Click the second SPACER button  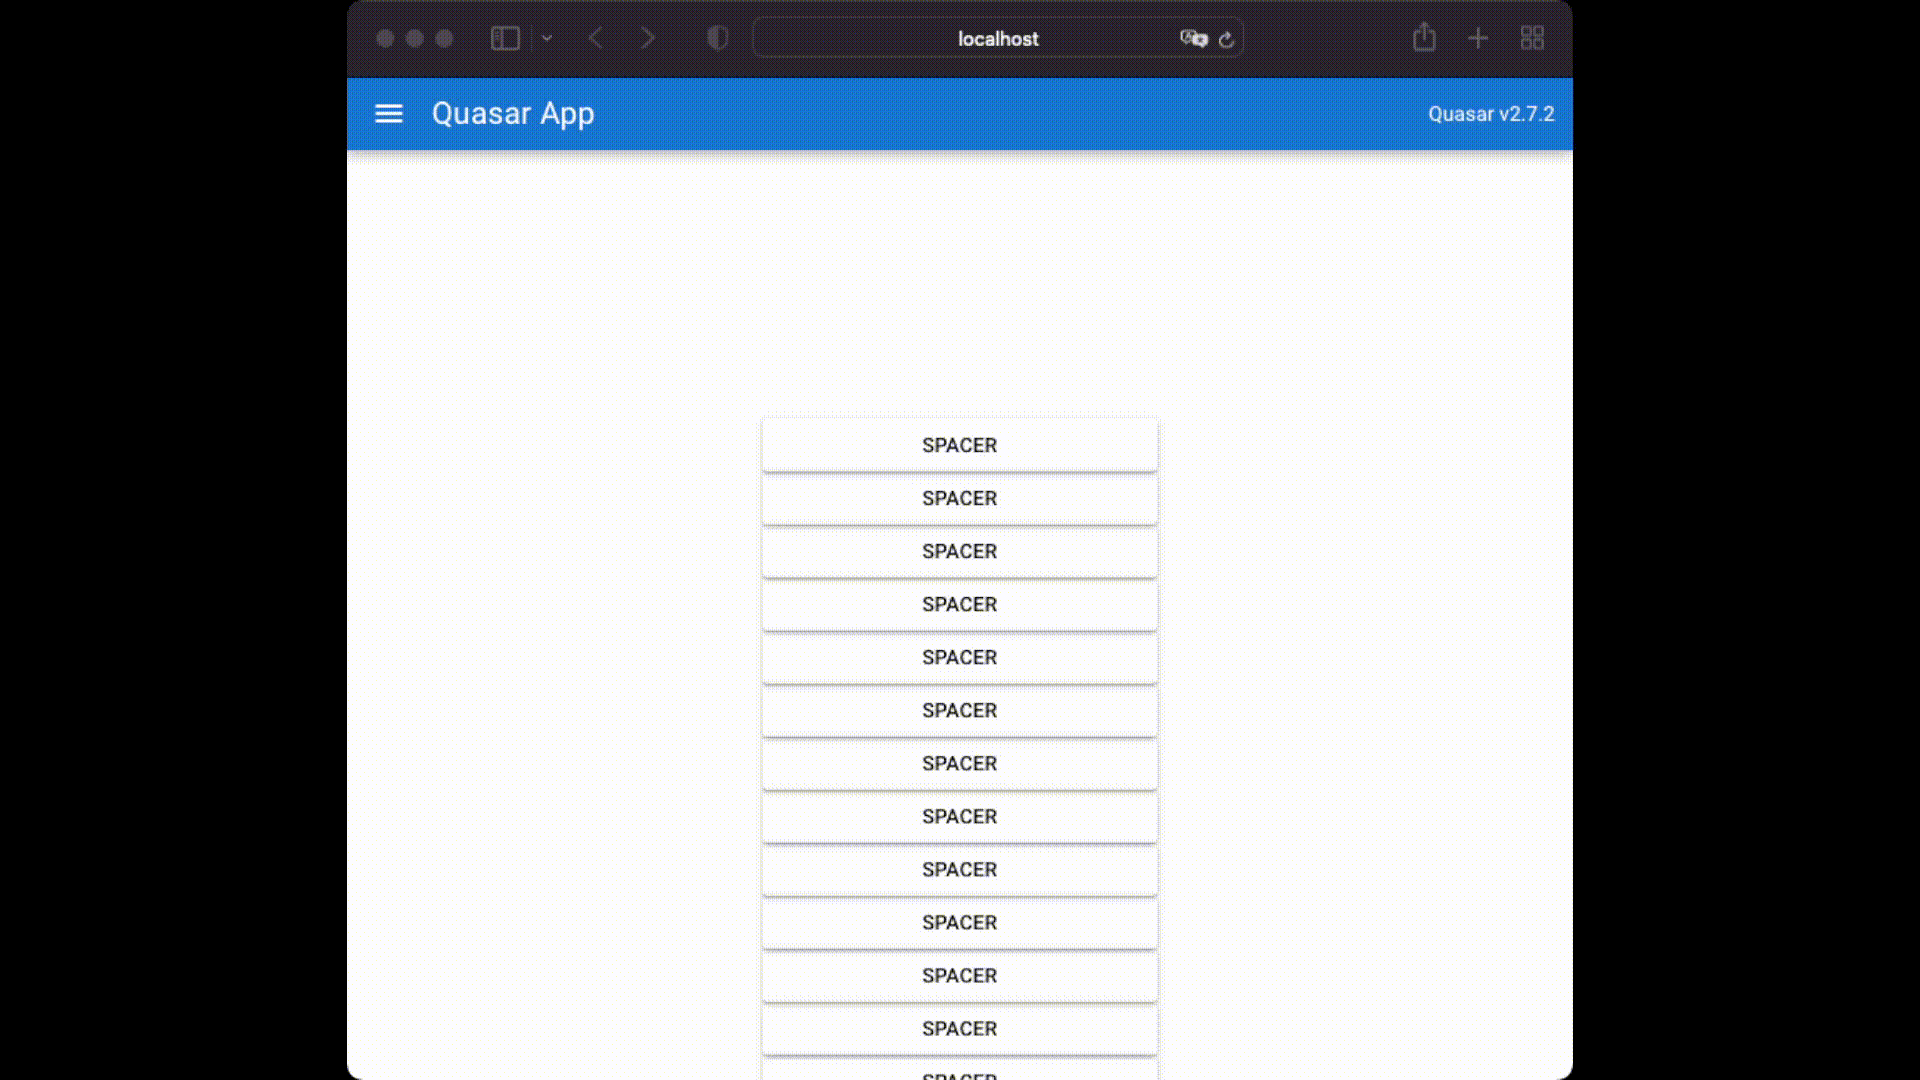click(959, 498)
